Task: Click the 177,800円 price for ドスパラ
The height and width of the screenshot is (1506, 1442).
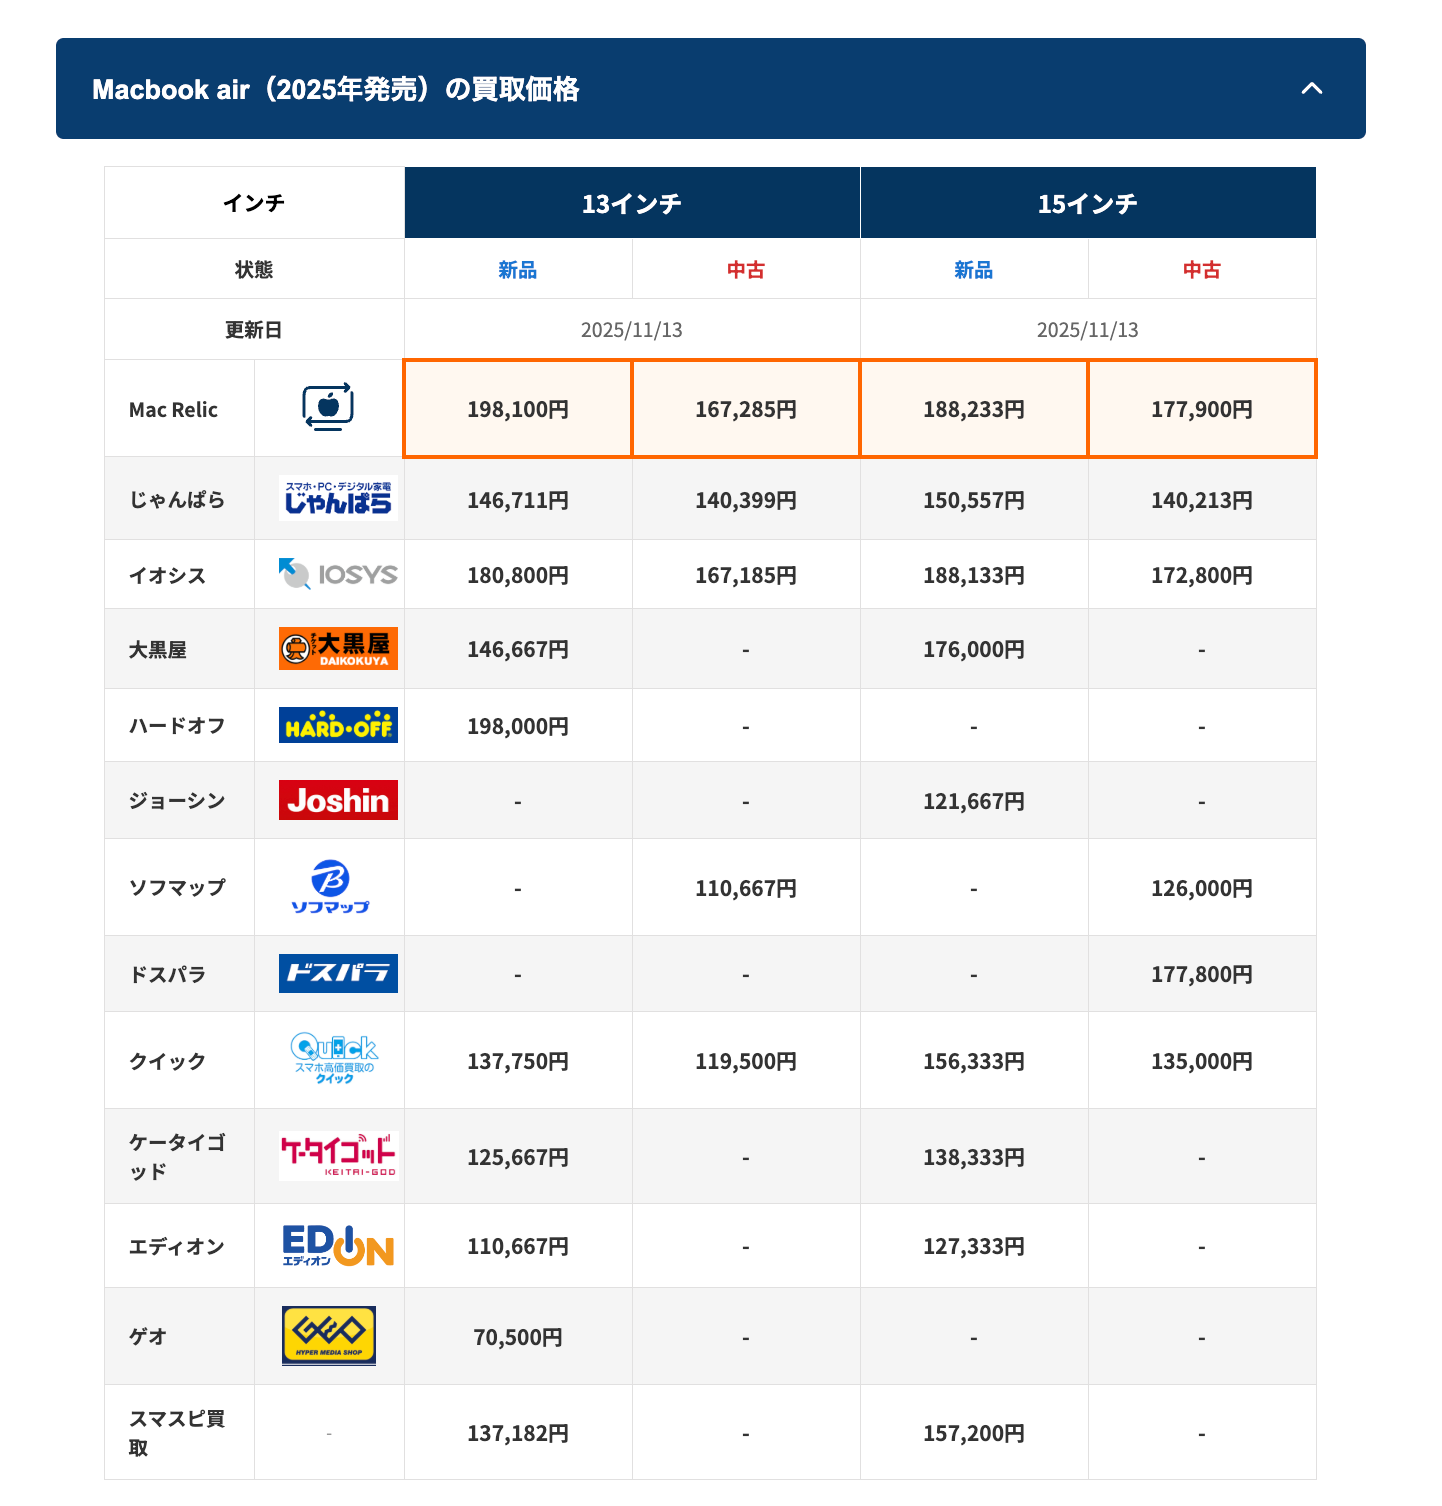Action: pos(1202,974)
